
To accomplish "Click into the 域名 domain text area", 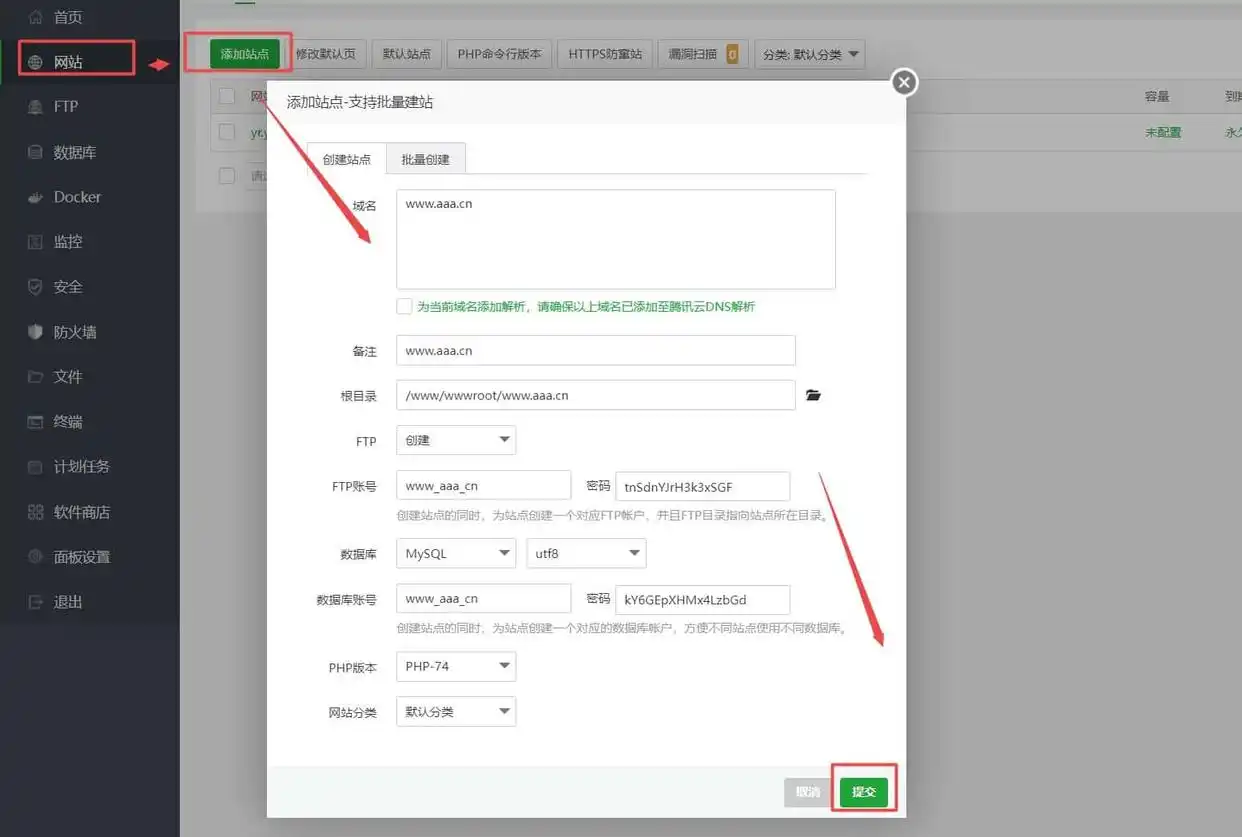I will coord(615,240).
